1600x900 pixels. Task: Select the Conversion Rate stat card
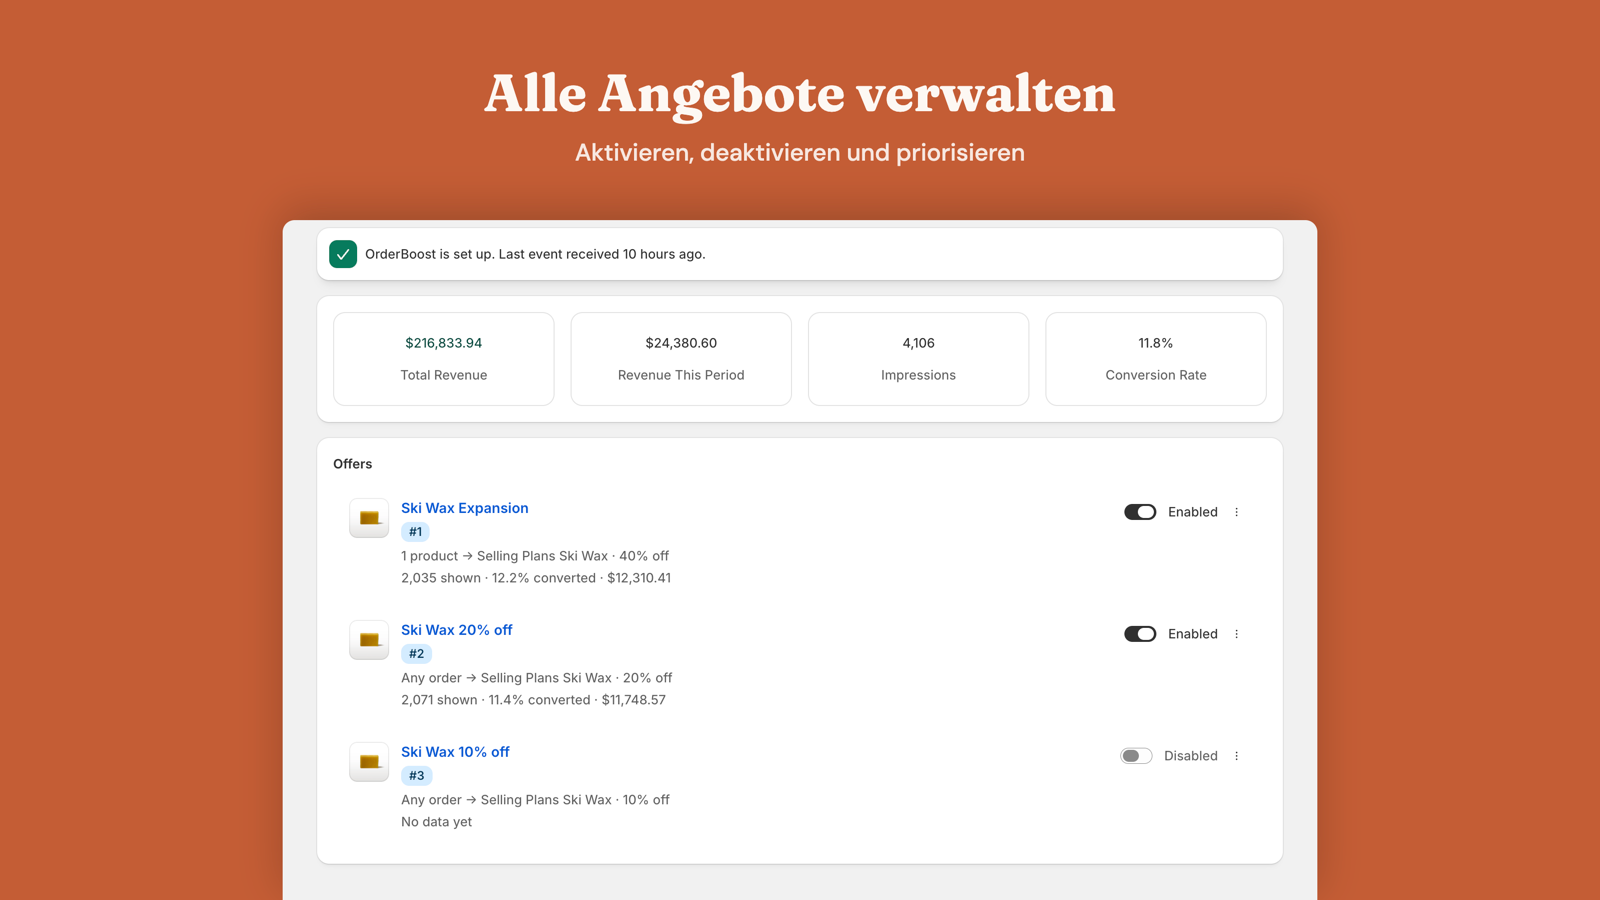[1156, 359]
